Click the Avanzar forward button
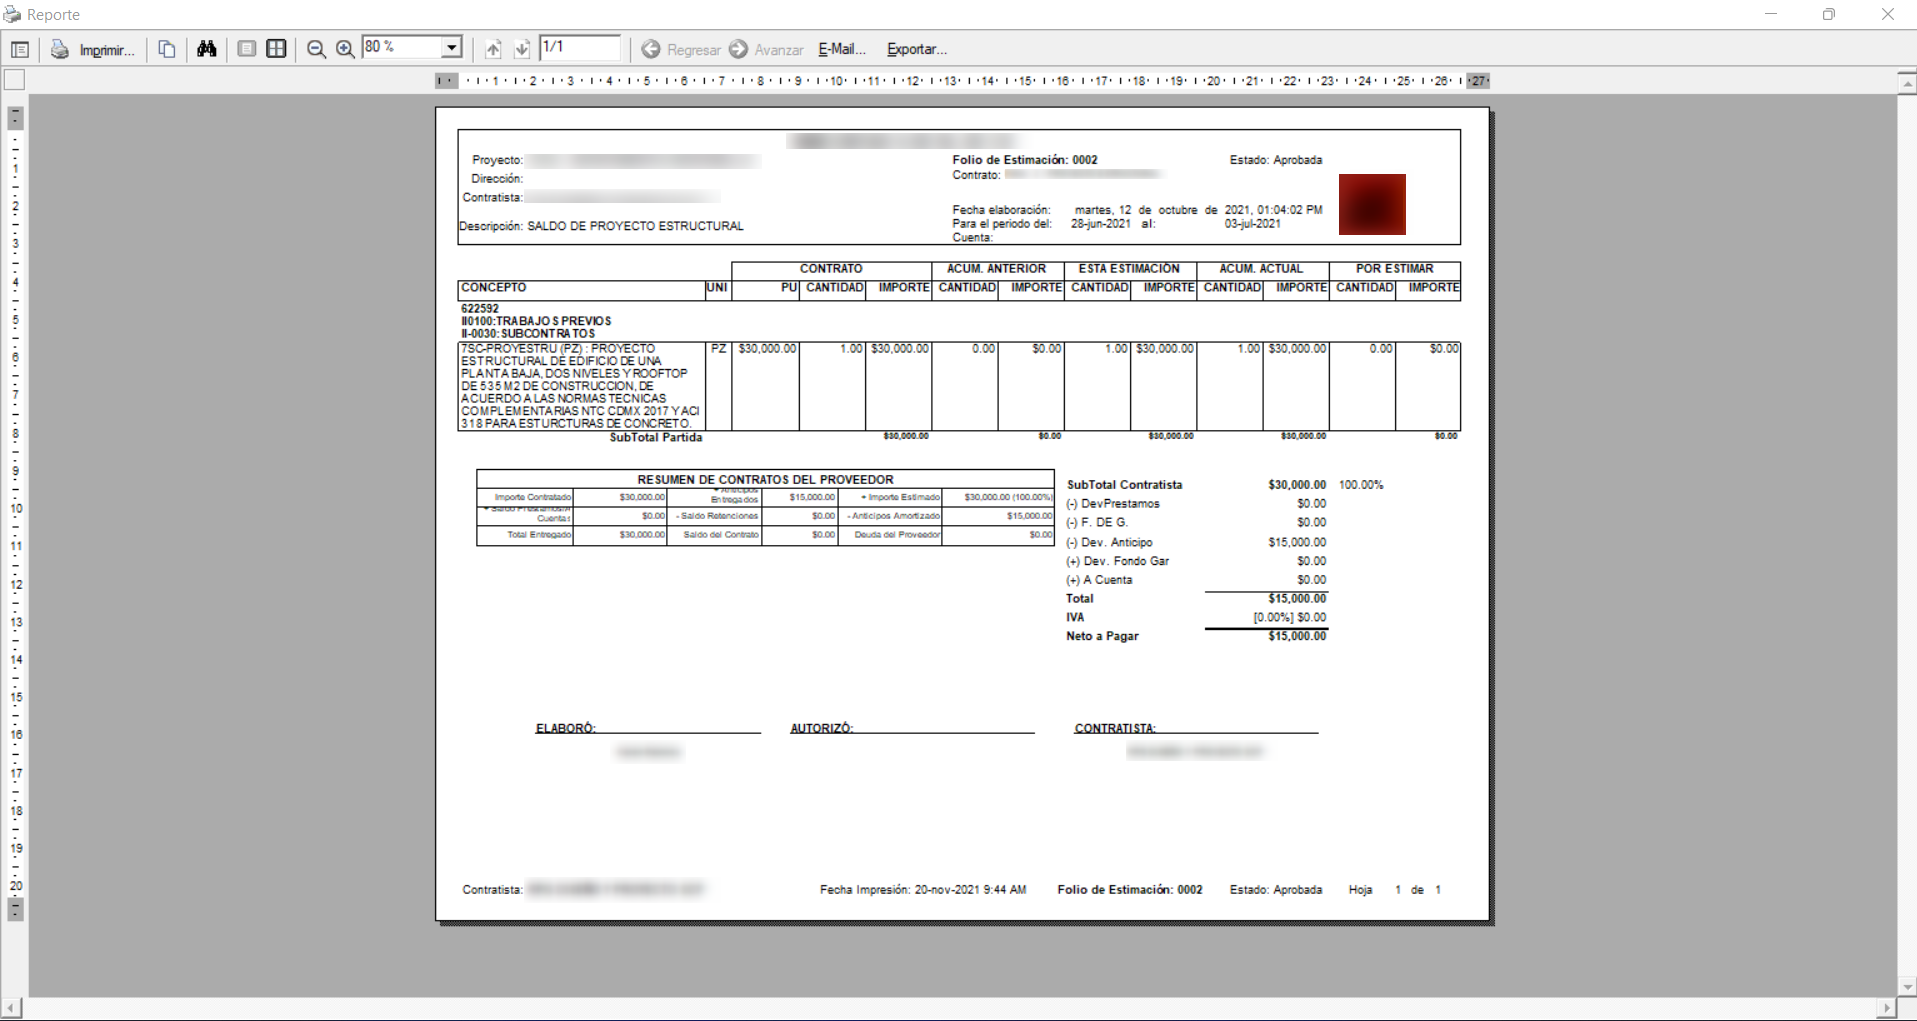The width and height of the screenshot is (1917, 1021). click(x=766, y=49)
